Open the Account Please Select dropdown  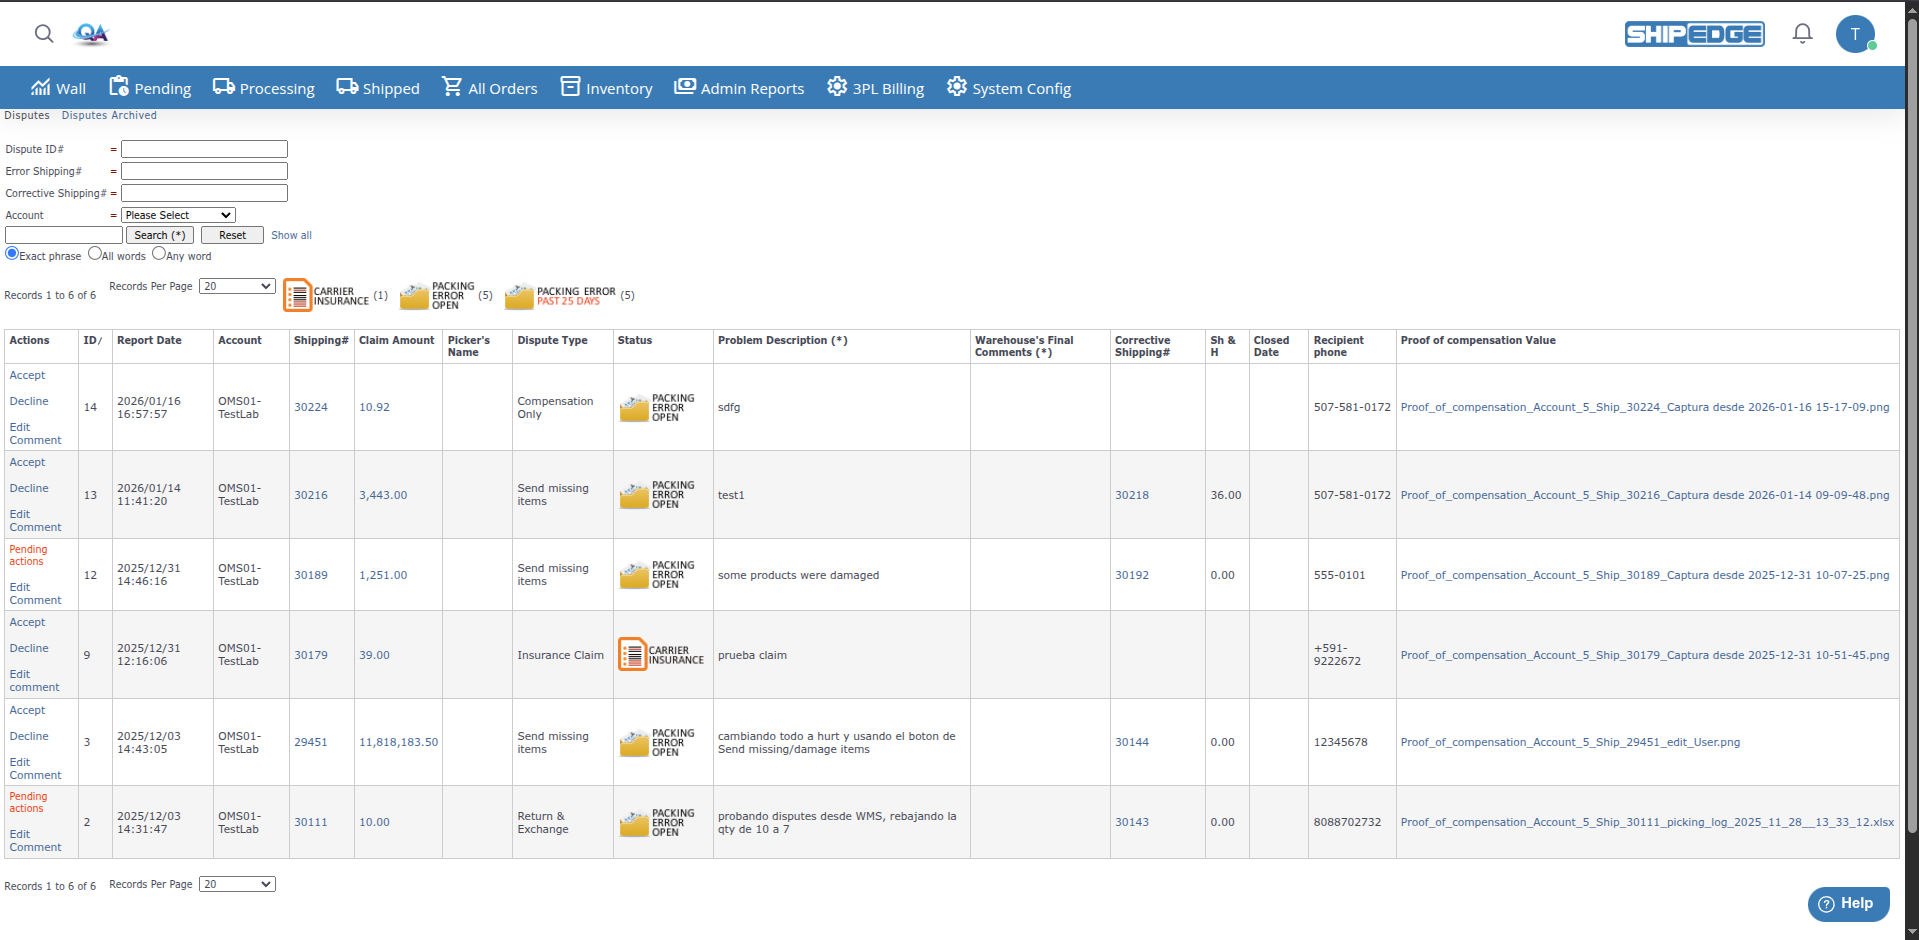tap(178, 215)
